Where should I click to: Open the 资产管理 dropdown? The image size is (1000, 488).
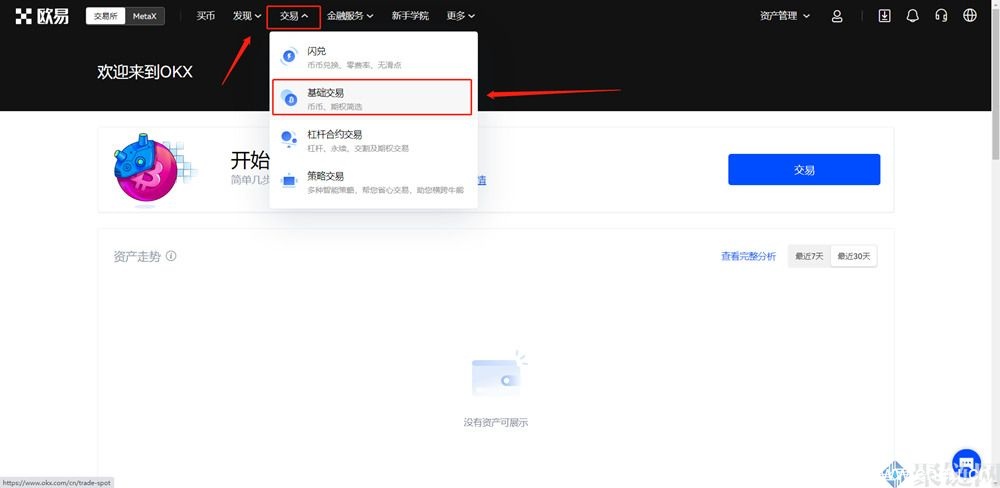[785, 16]
